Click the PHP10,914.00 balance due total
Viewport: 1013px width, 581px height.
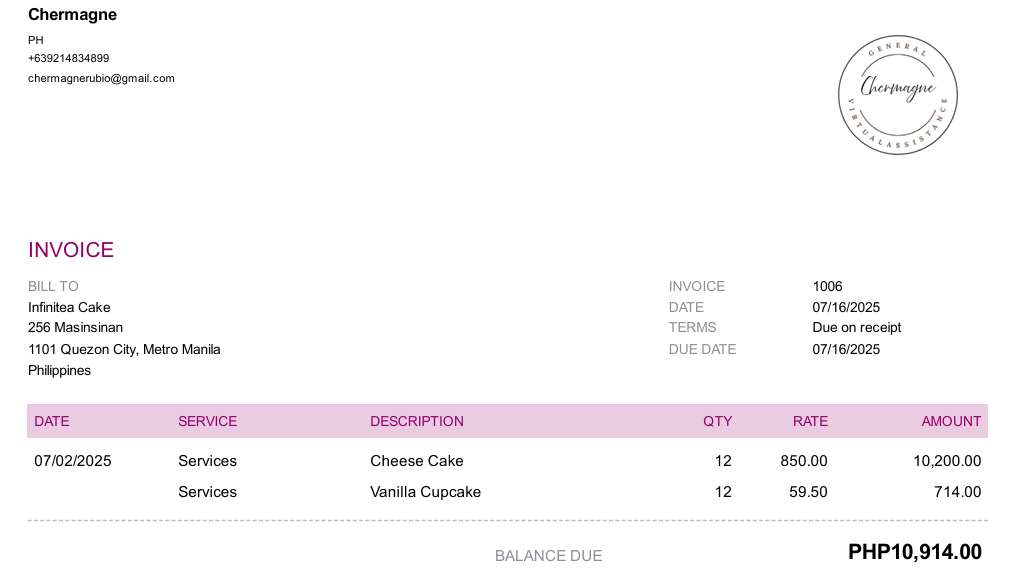(915, 552)
